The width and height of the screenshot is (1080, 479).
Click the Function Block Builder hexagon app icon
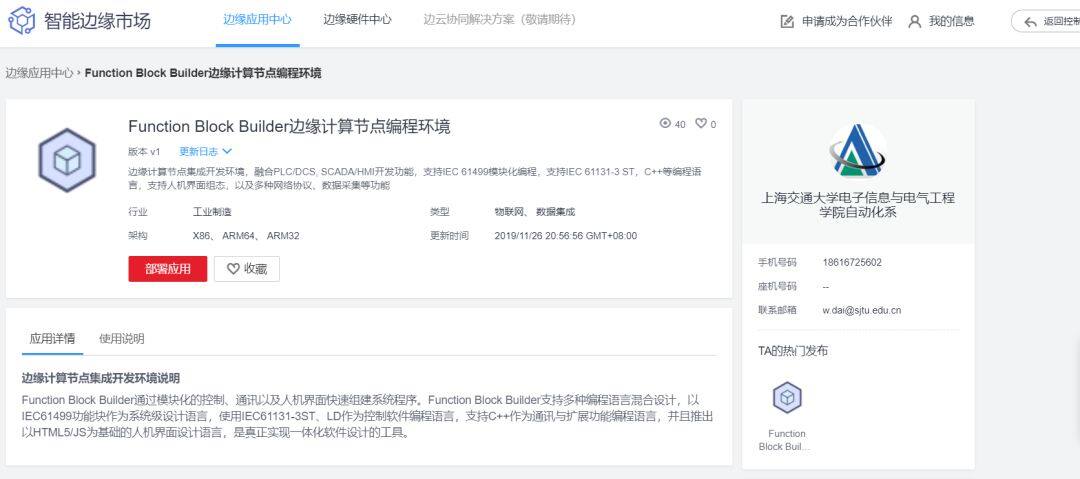[x=67, y=160]
